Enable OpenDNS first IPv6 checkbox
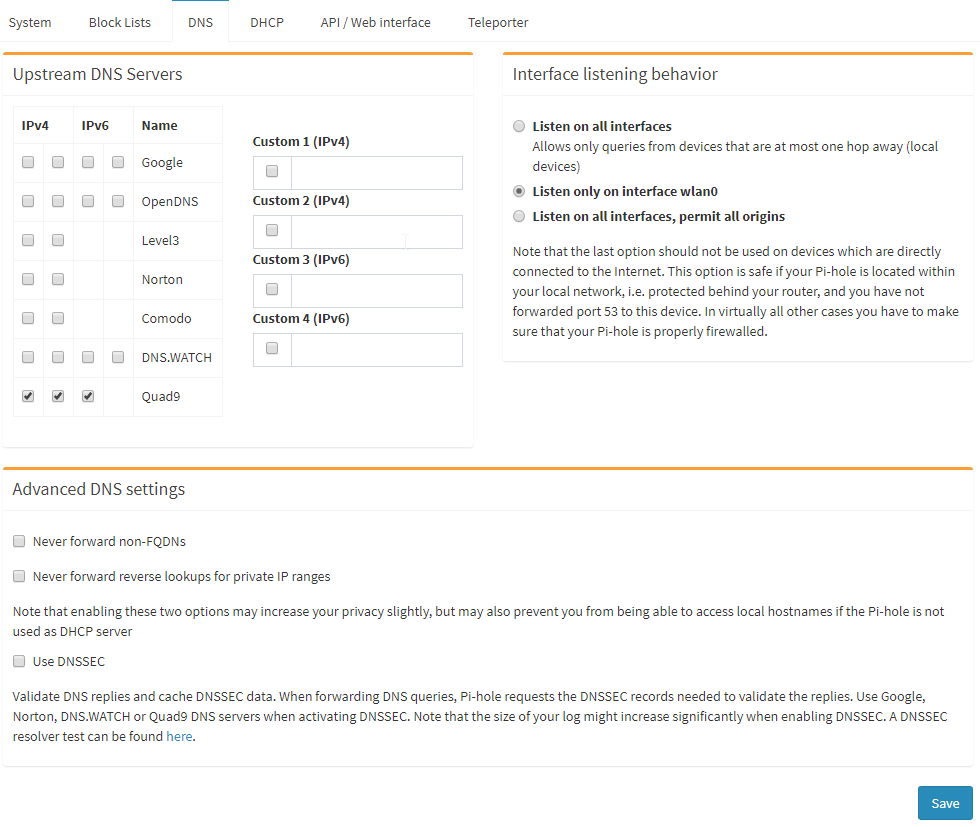 point(88,201)
